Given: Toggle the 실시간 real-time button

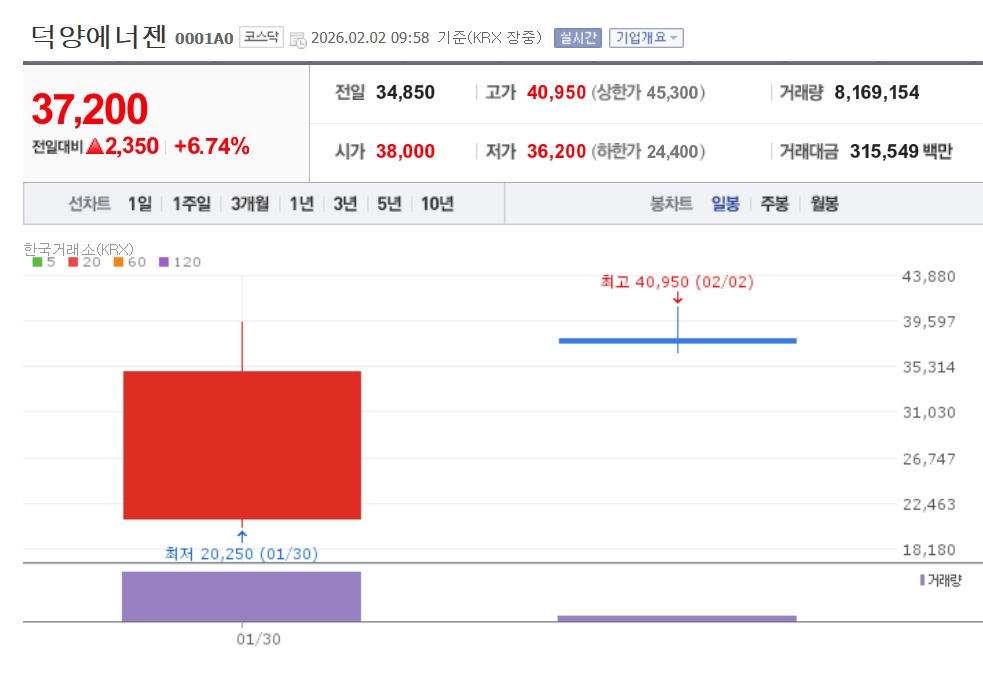Looking at the screenshot, I should click(x=577, y=38).
